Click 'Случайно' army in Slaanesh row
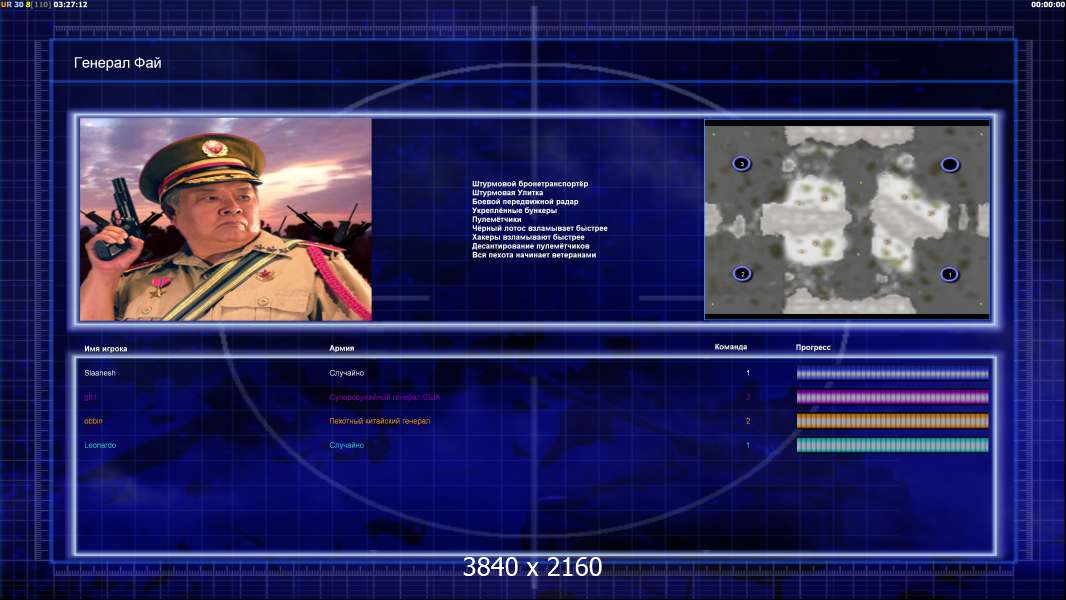 (347, 373)
